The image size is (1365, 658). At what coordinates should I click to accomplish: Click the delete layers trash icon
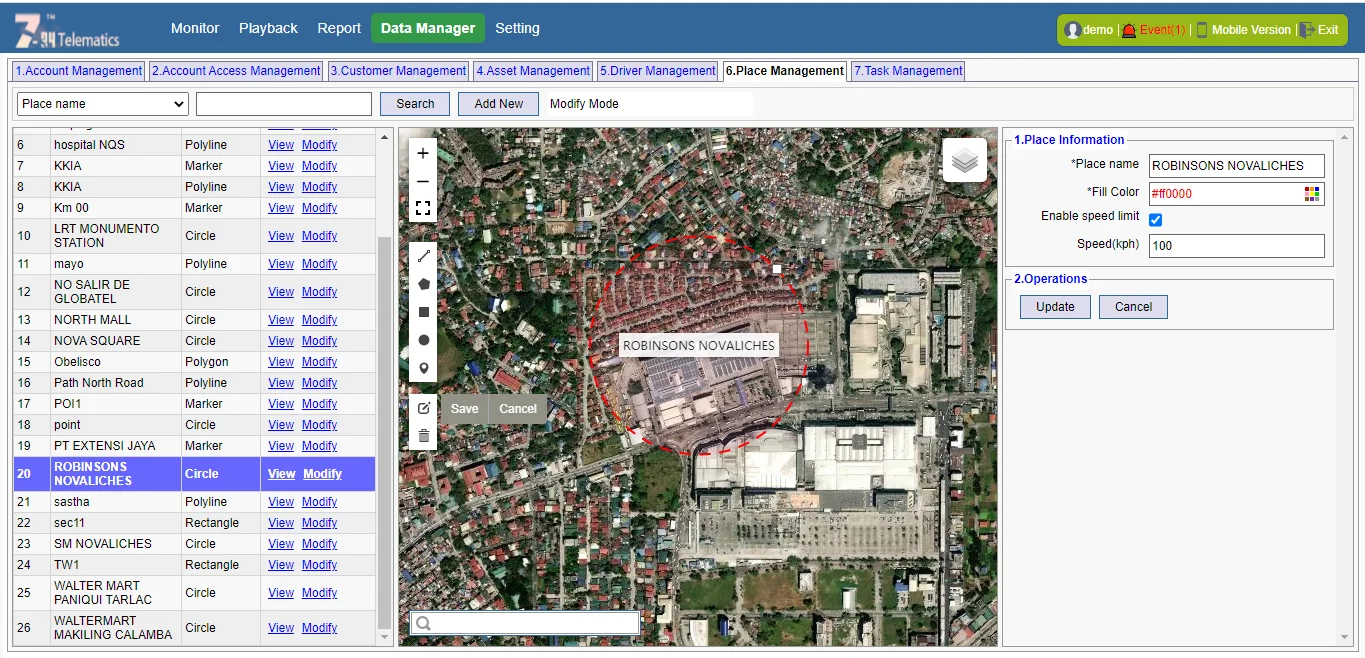point(423,435)
